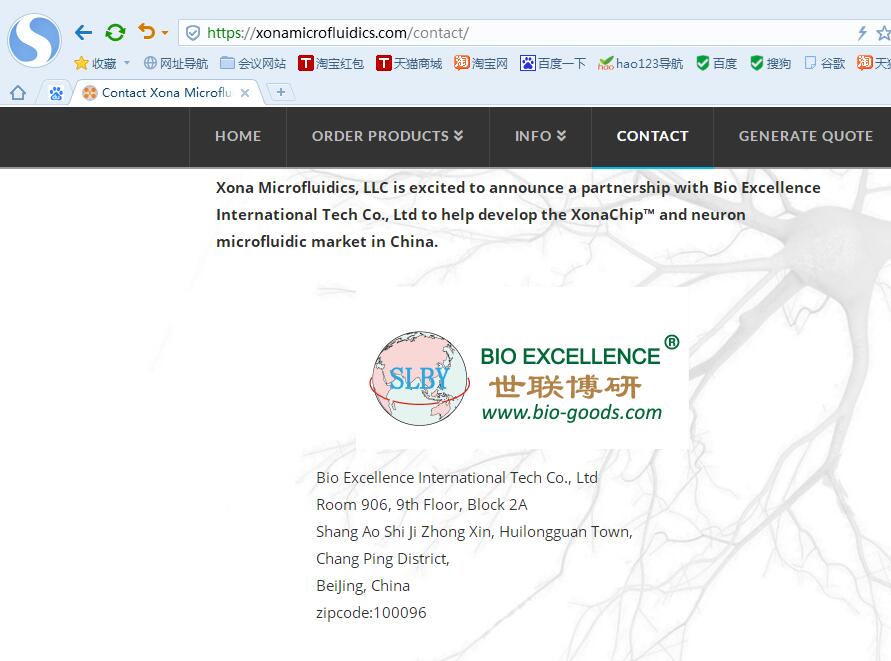Open the home page icon in tab strip
This screenshot has width=891, height=661.
pos(17,93)
